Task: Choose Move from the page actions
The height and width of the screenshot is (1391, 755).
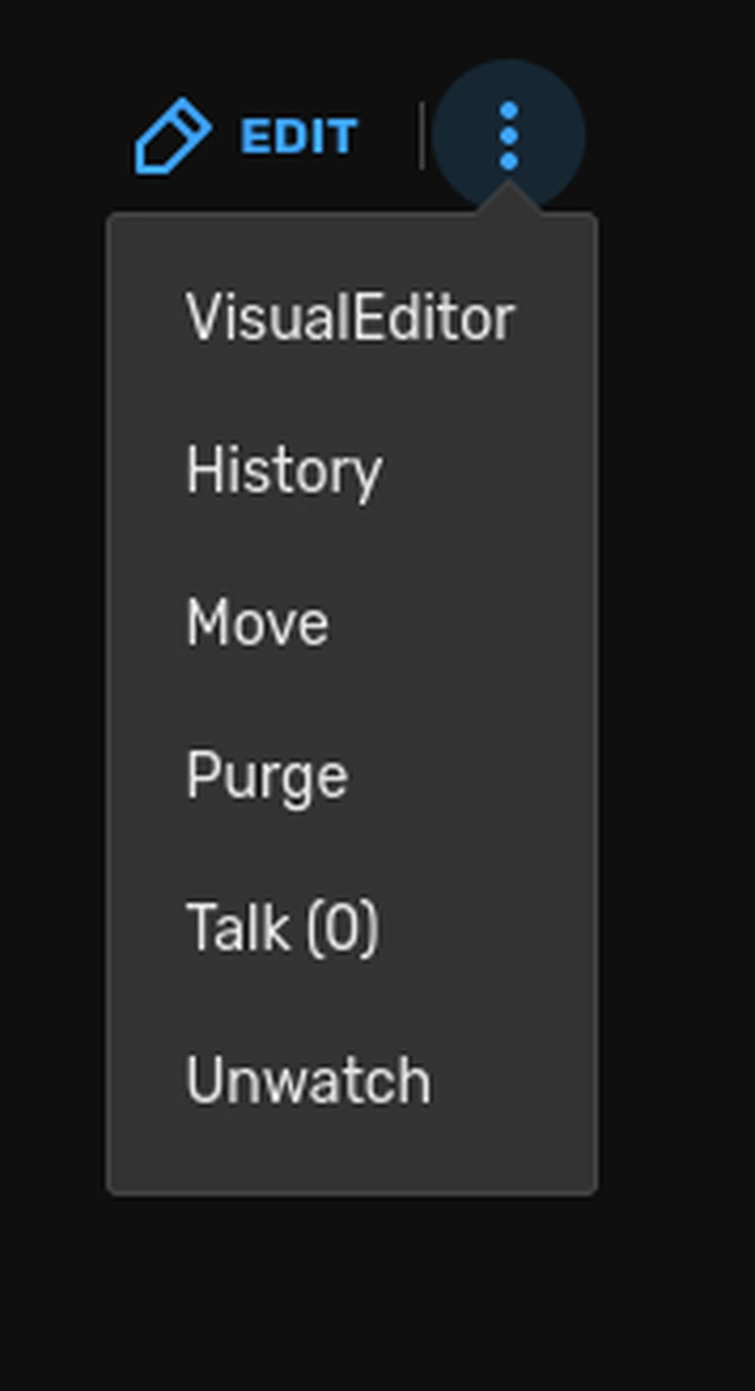Action: pyautogui.click(x=257, y=623)
